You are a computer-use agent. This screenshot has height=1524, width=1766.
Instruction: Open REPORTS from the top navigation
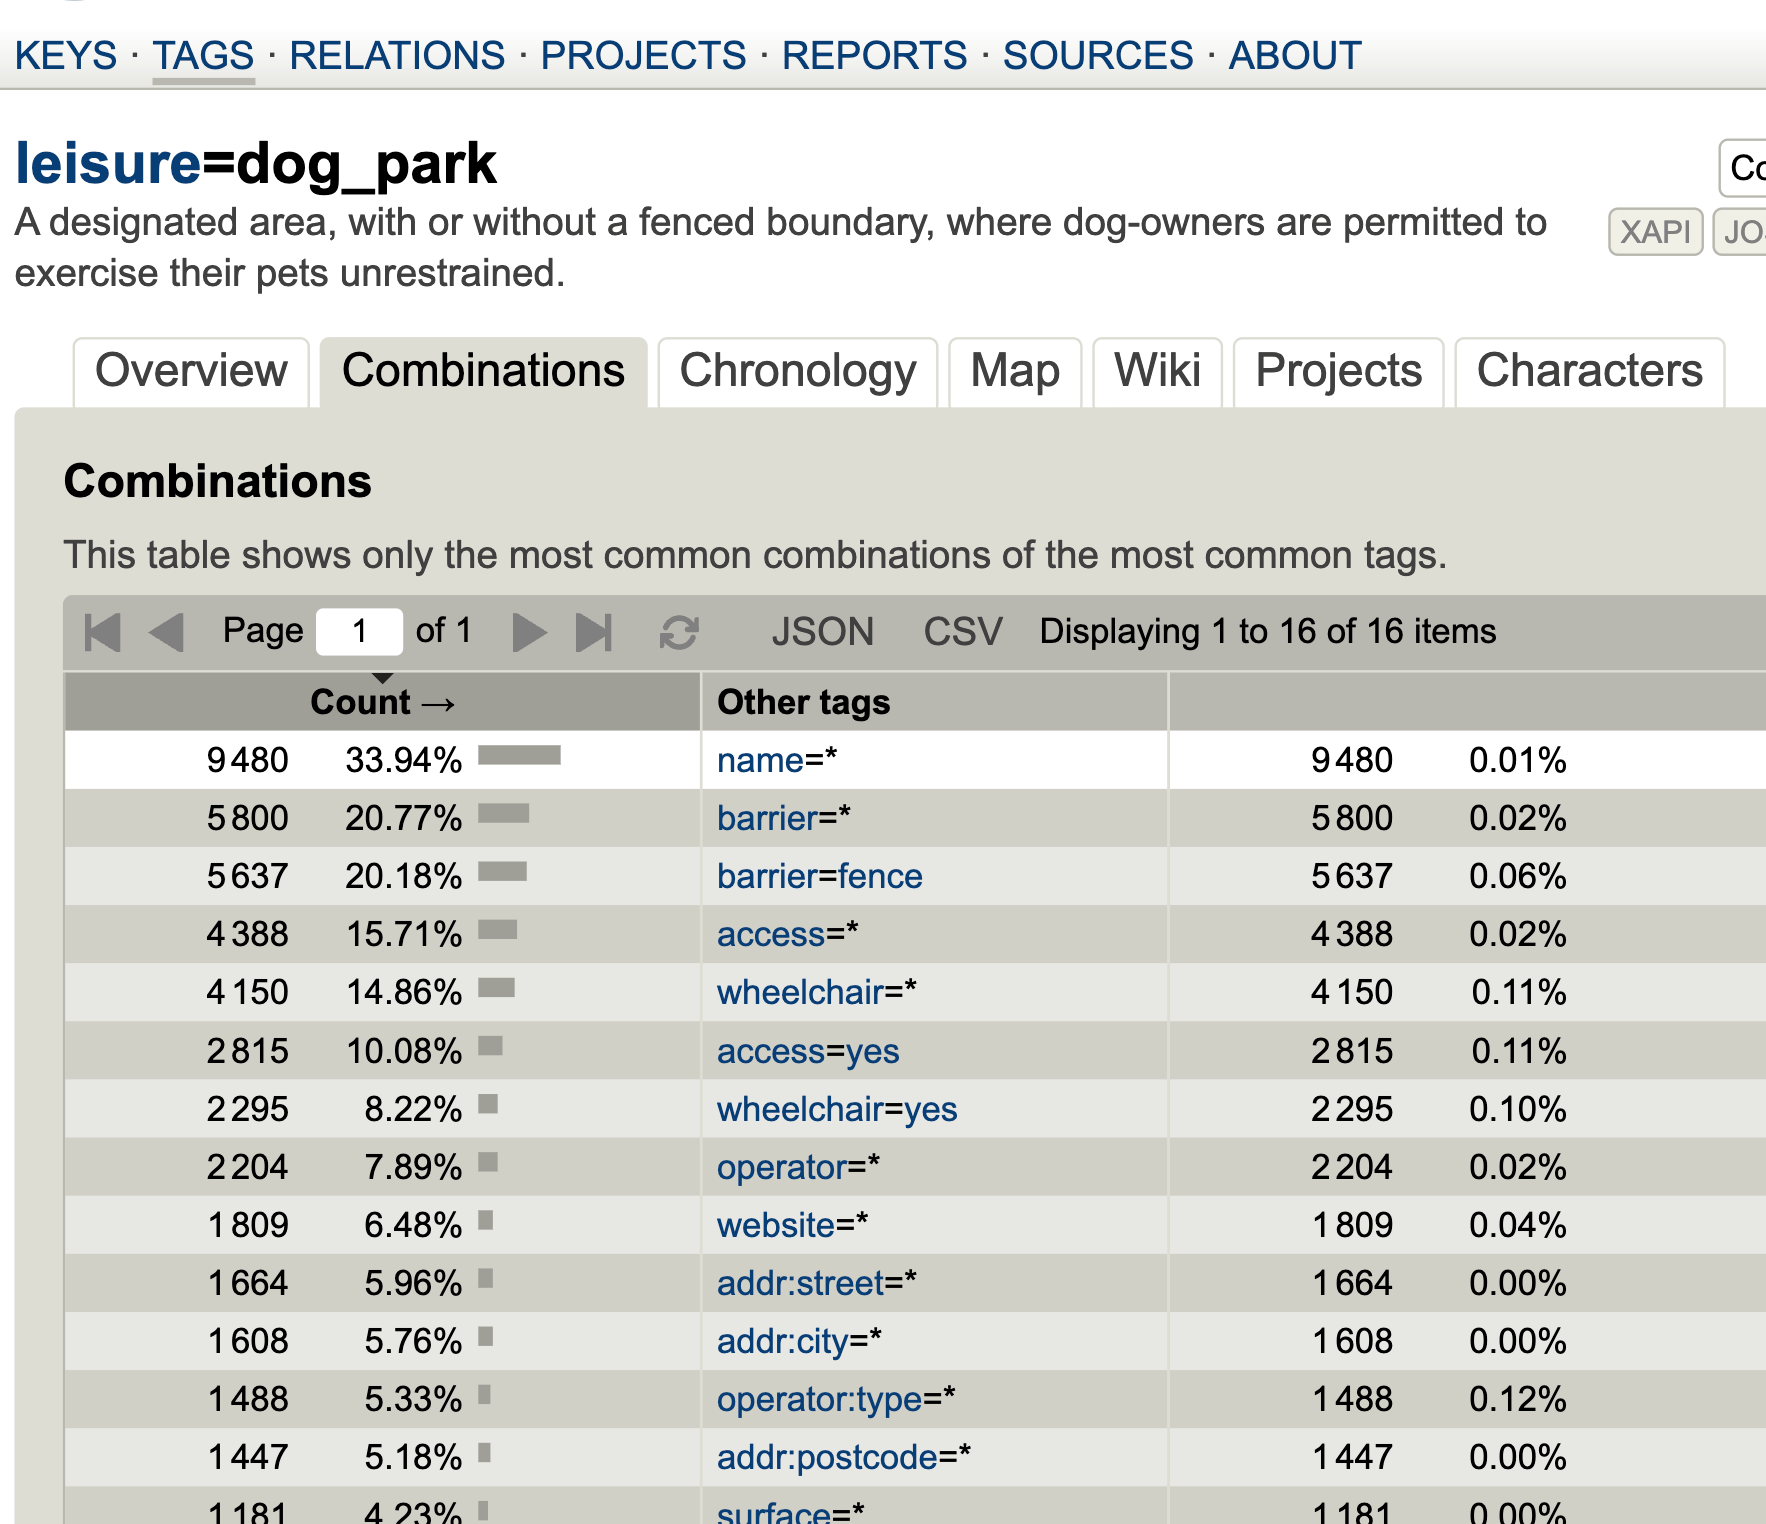tap(874, 56)
